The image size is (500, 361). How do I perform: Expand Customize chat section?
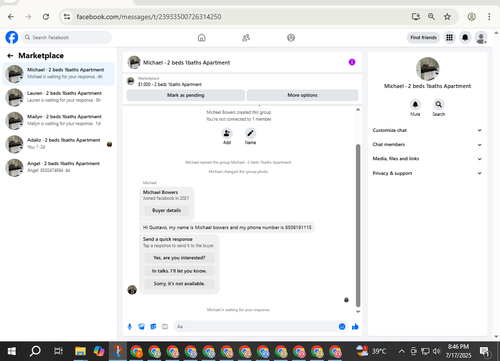[x=427, y=130]
